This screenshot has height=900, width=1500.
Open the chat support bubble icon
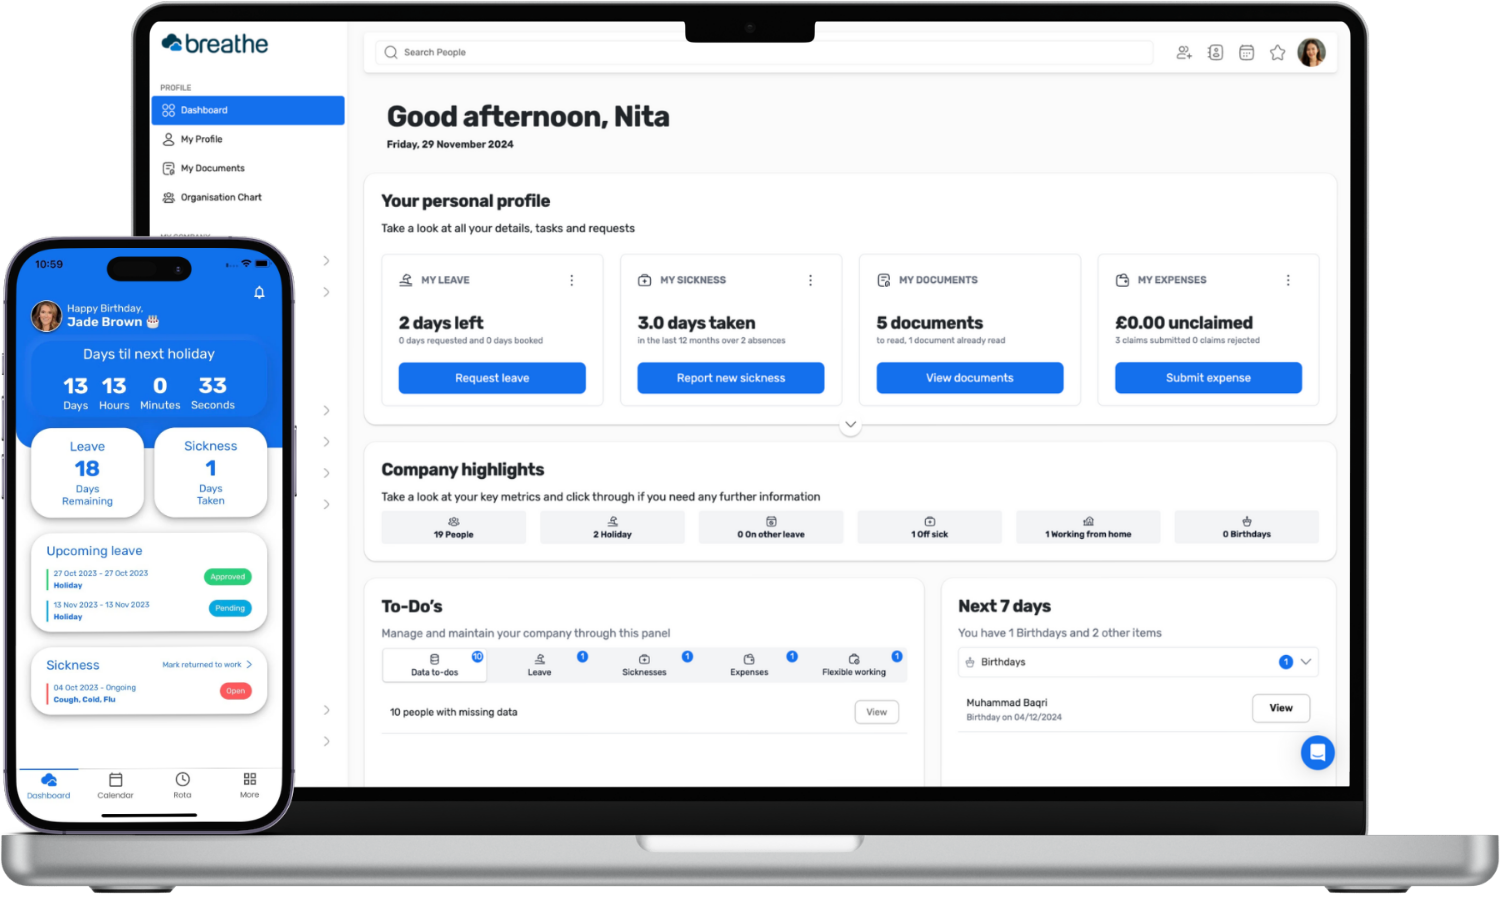pyautogui.click(x=1317, y=752)
